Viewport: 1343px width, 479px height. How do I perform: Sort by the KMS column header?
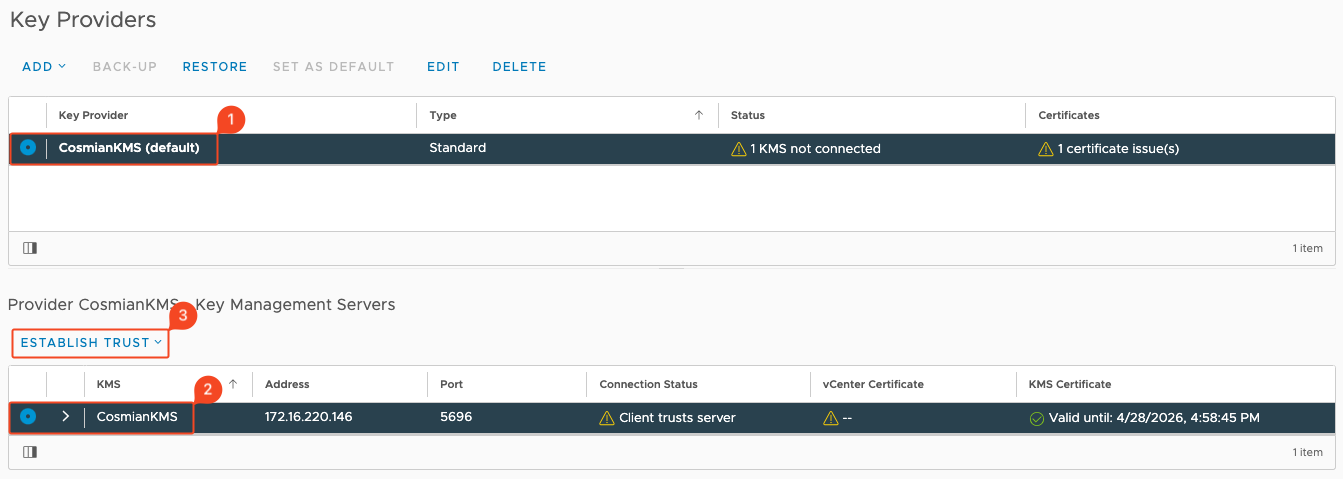point(108,384)
